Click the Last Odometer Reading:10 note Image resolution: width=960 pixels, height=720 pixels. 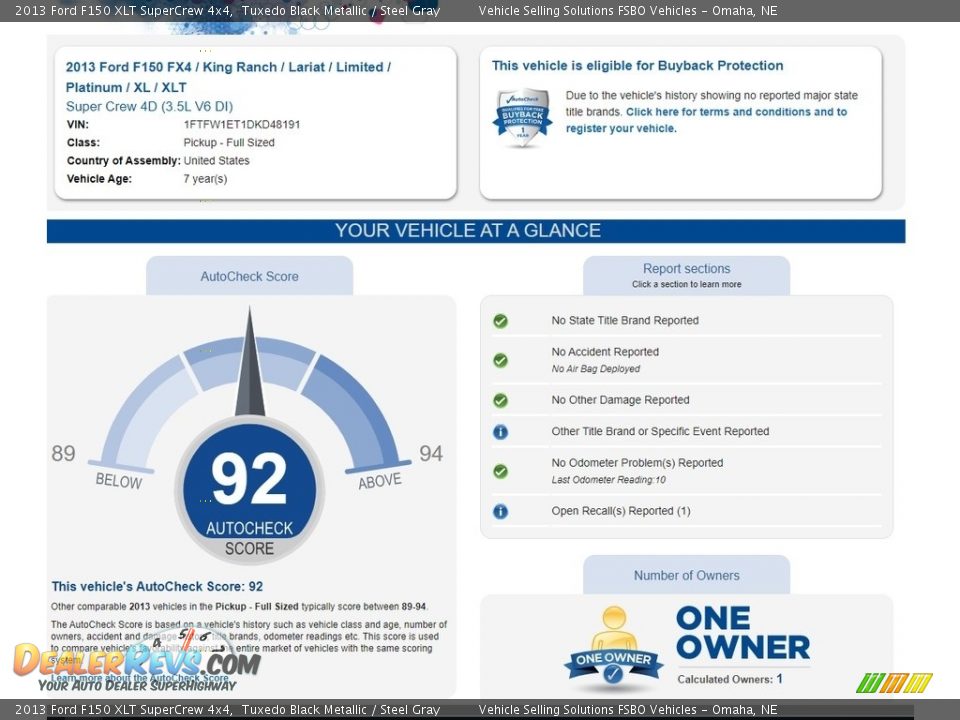click(x=609, y=480)
